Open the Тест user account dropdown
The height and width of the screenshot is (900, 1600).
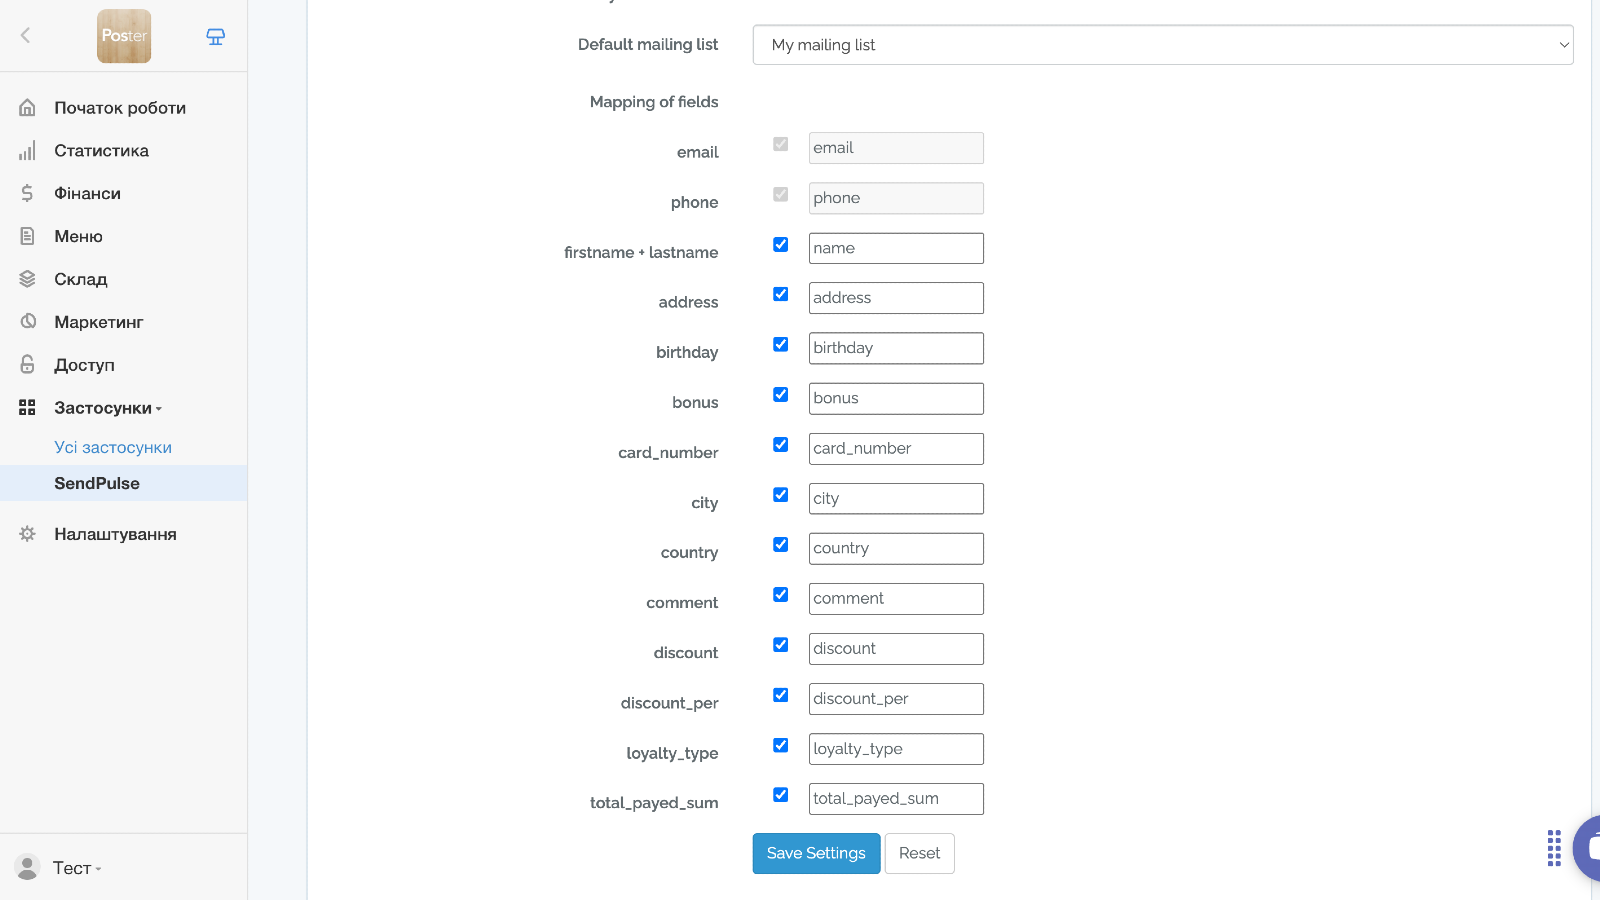point(76,868)
